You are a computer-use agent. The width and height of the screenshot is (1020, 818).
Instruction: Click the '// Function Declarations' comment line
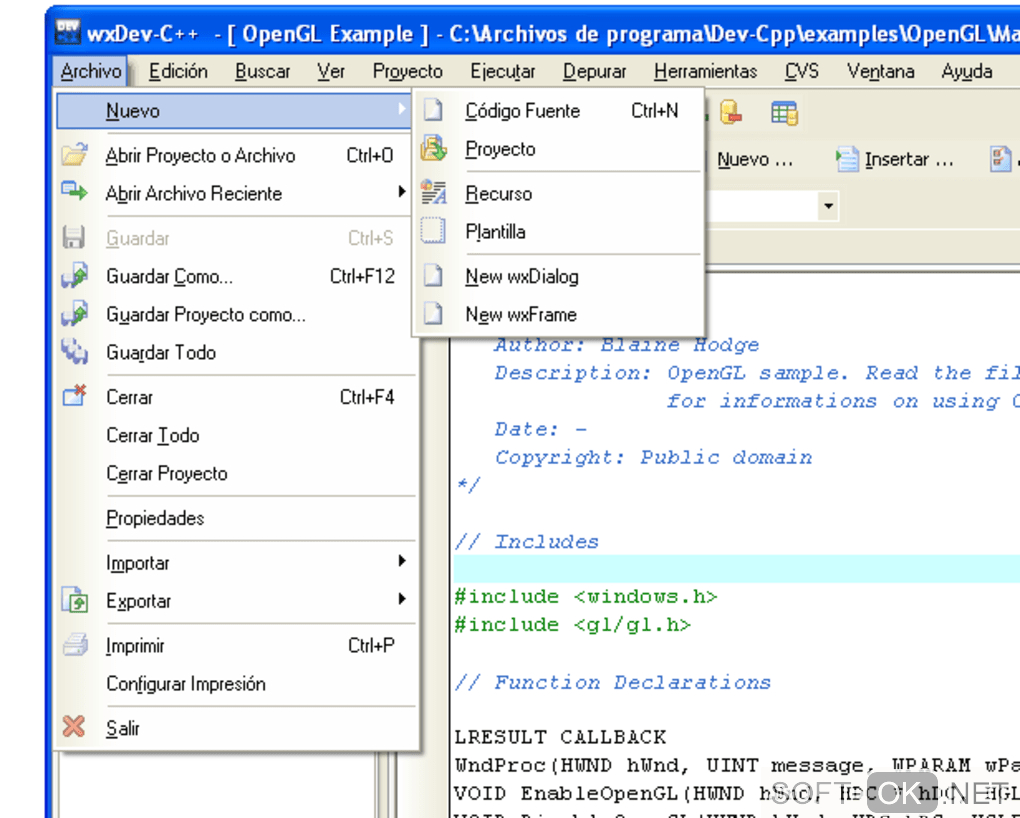(x=613, y=683)
